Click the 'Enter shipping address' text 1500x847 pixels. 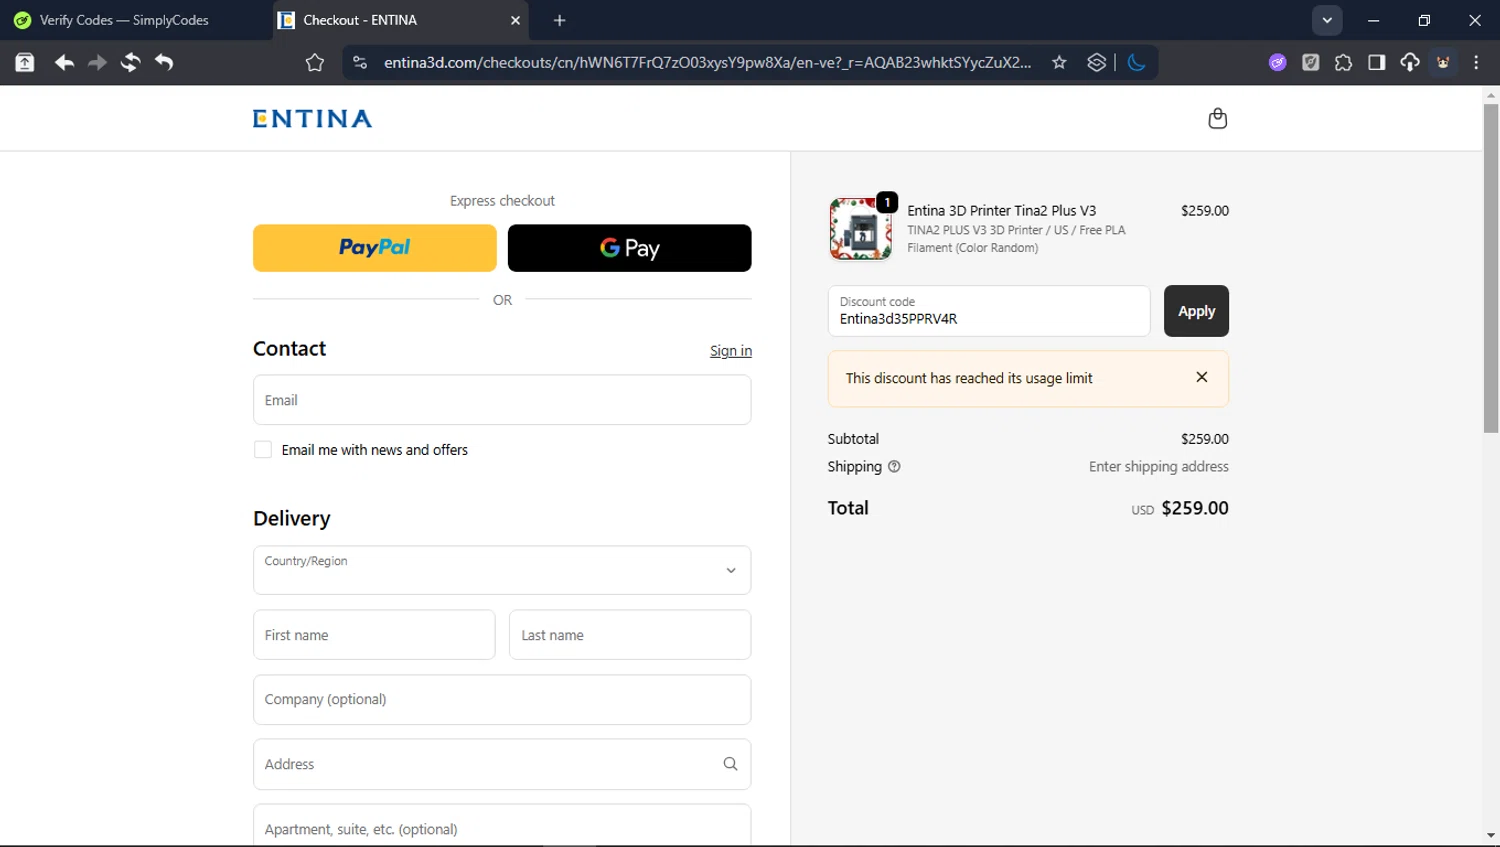1158,466
